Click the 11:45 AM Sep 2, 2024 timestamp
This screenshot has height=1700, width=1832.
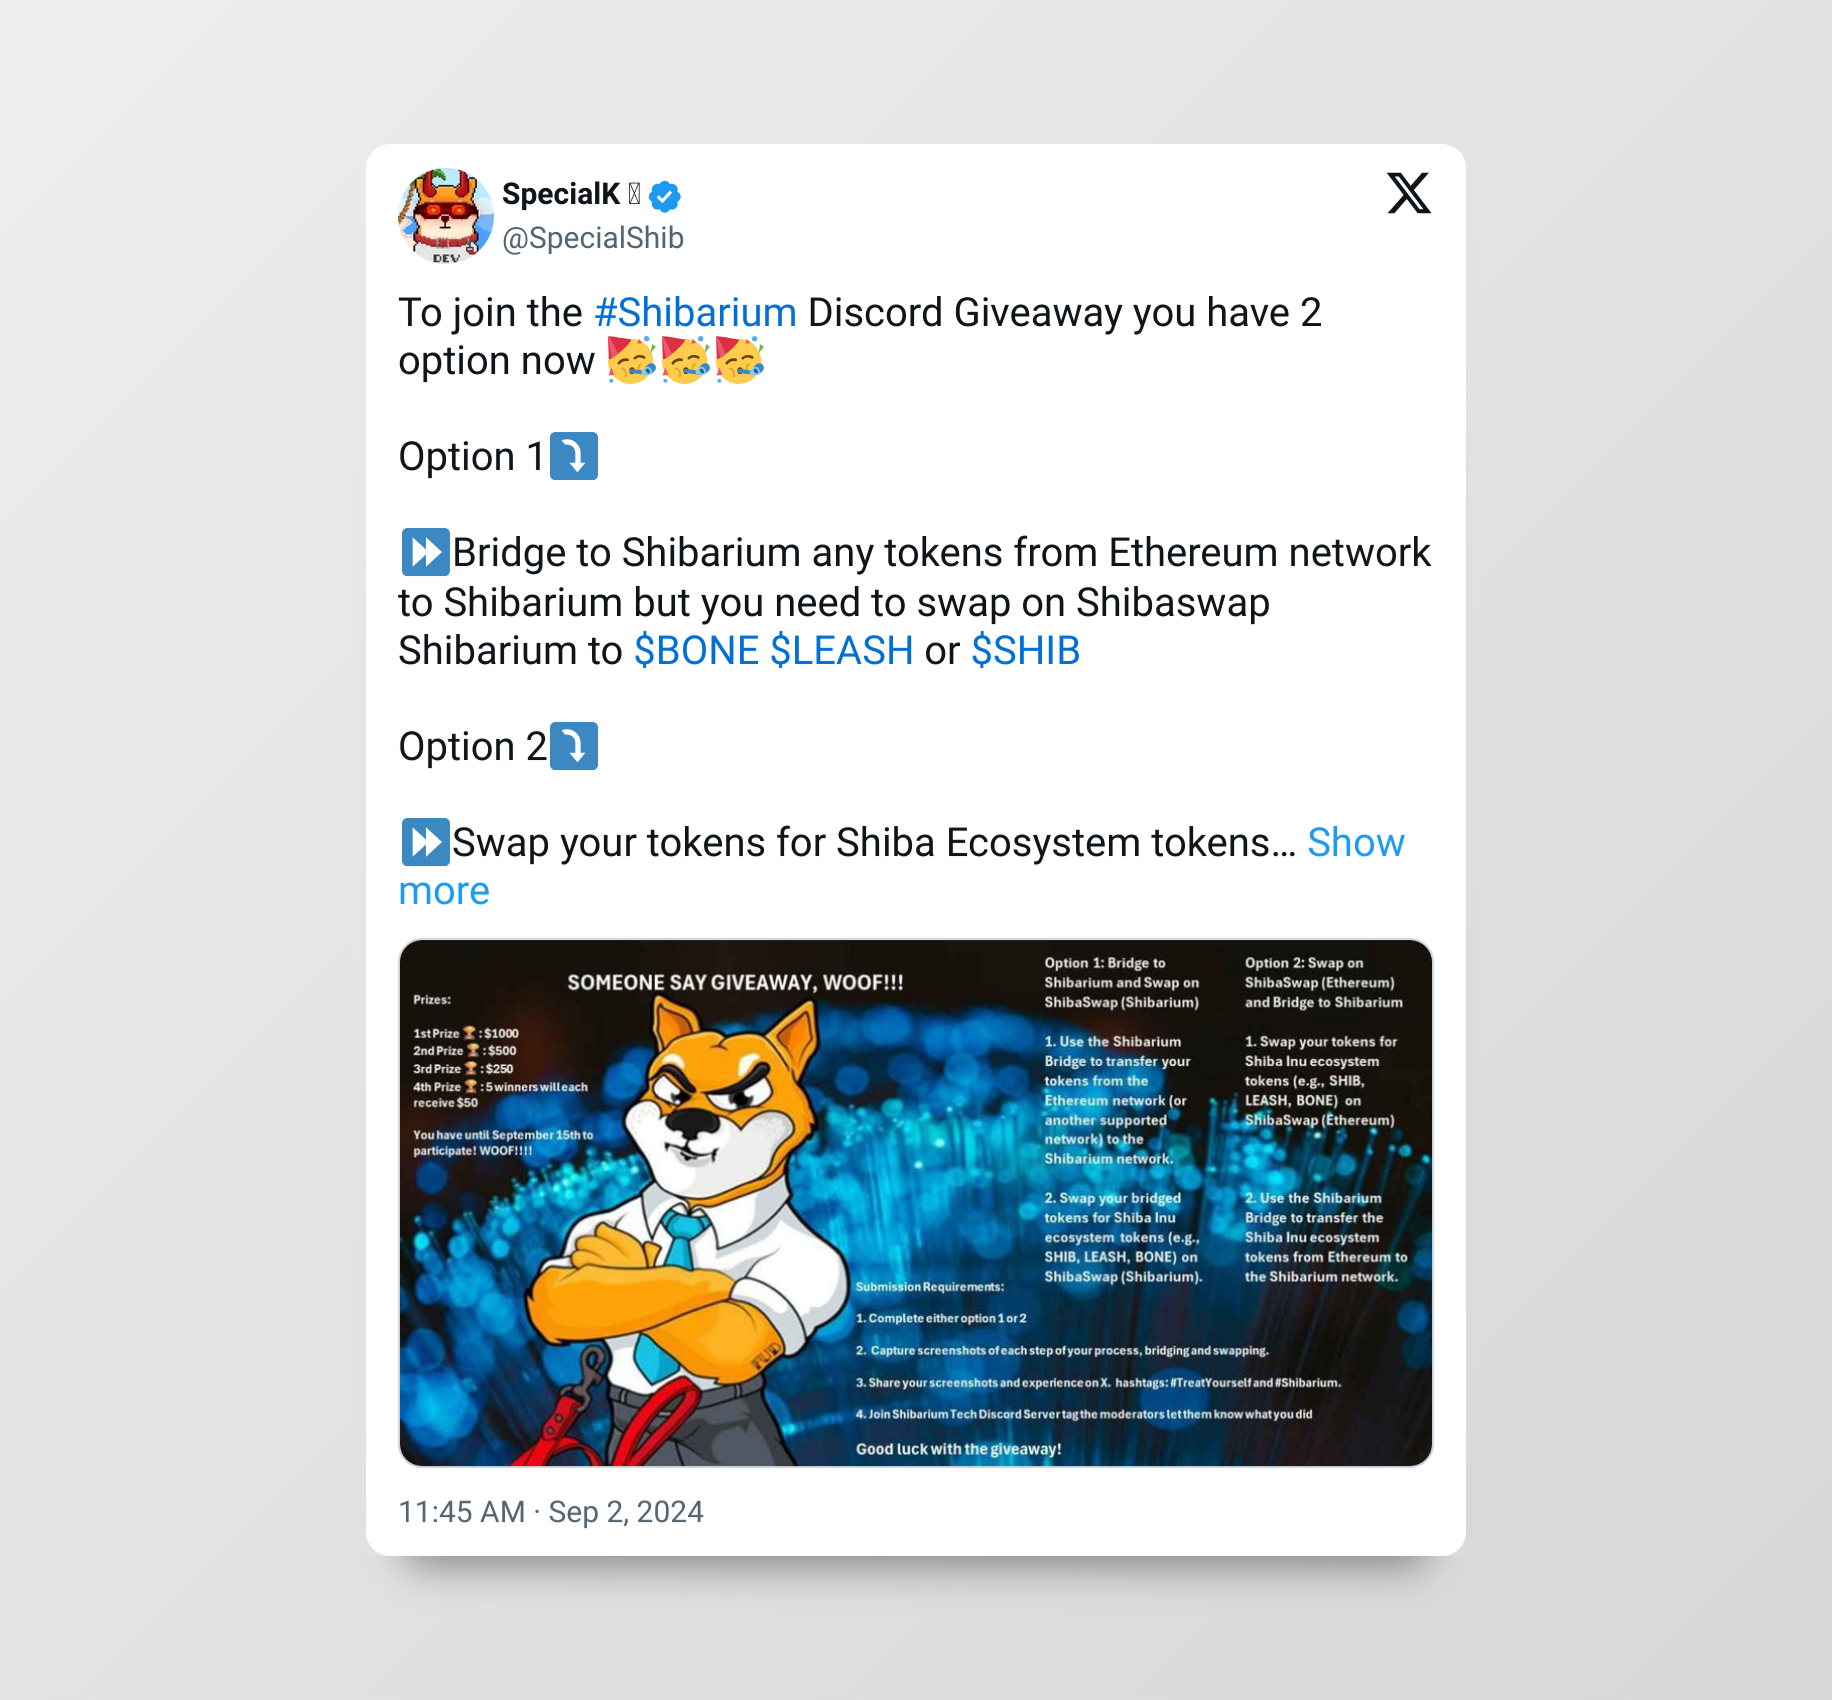click(551, 1512)
